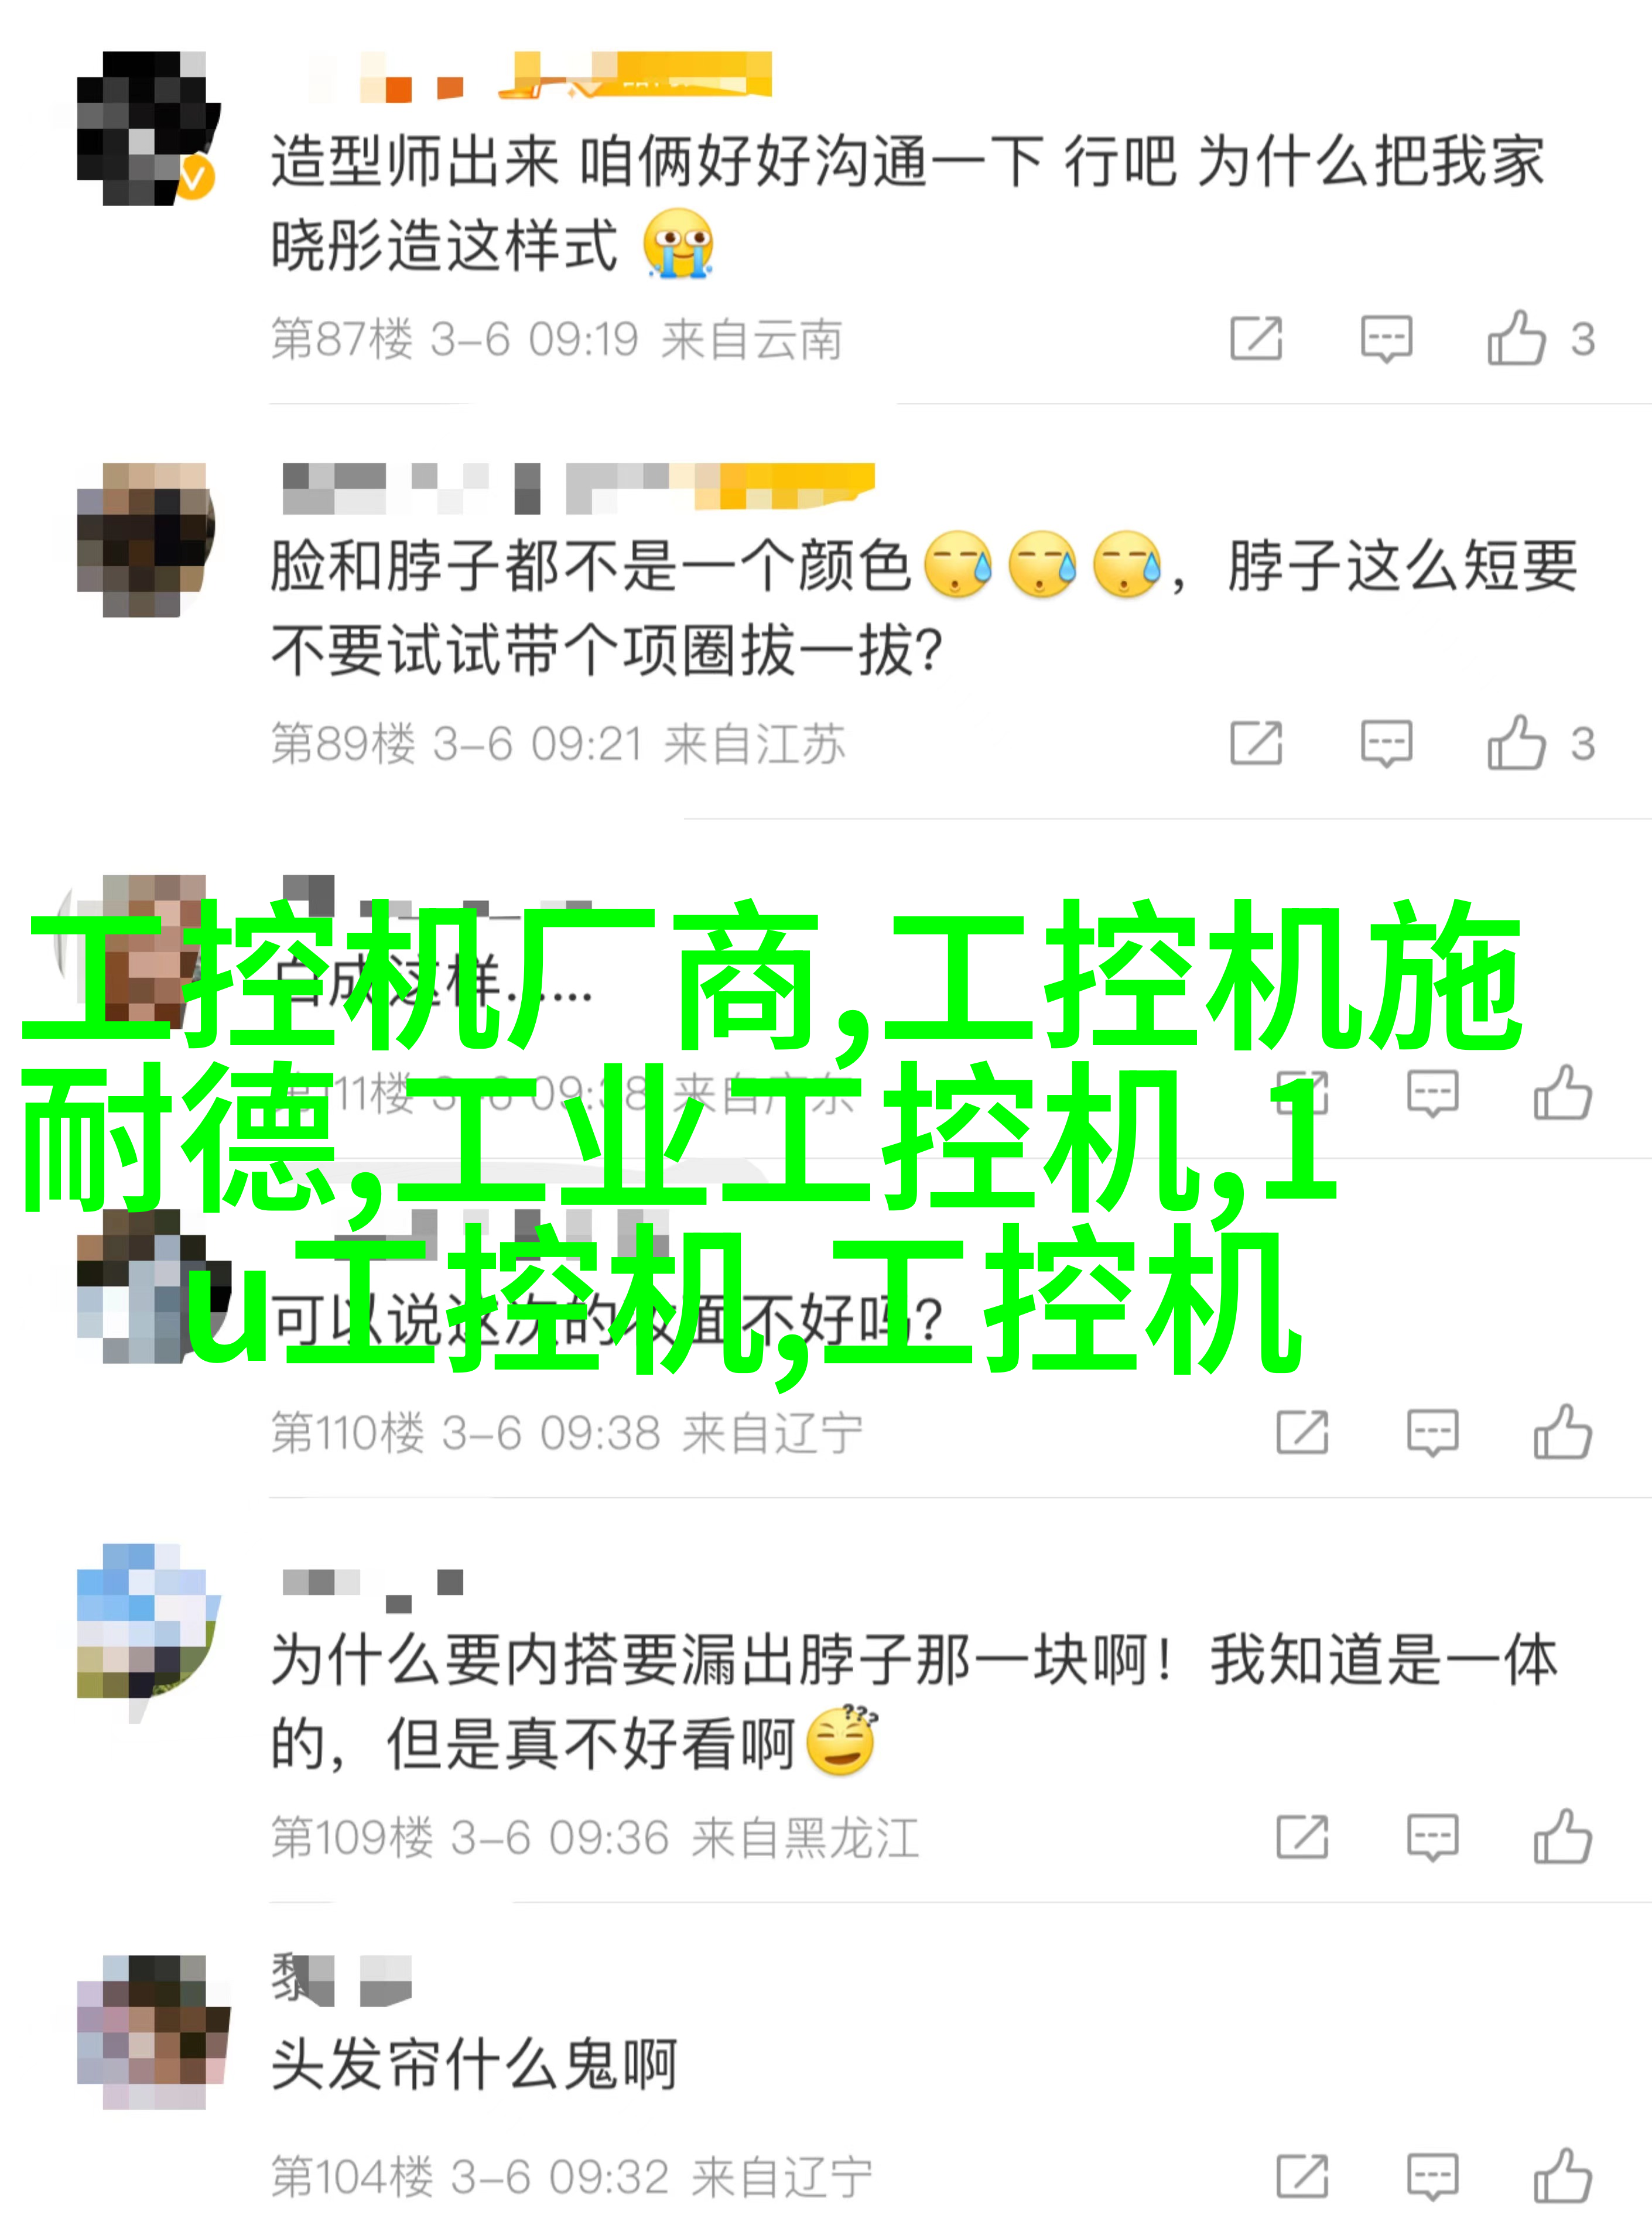The image size is (1652, 2235).
Task: Share the floor 104 comment
Action: coord(1302,2176)
